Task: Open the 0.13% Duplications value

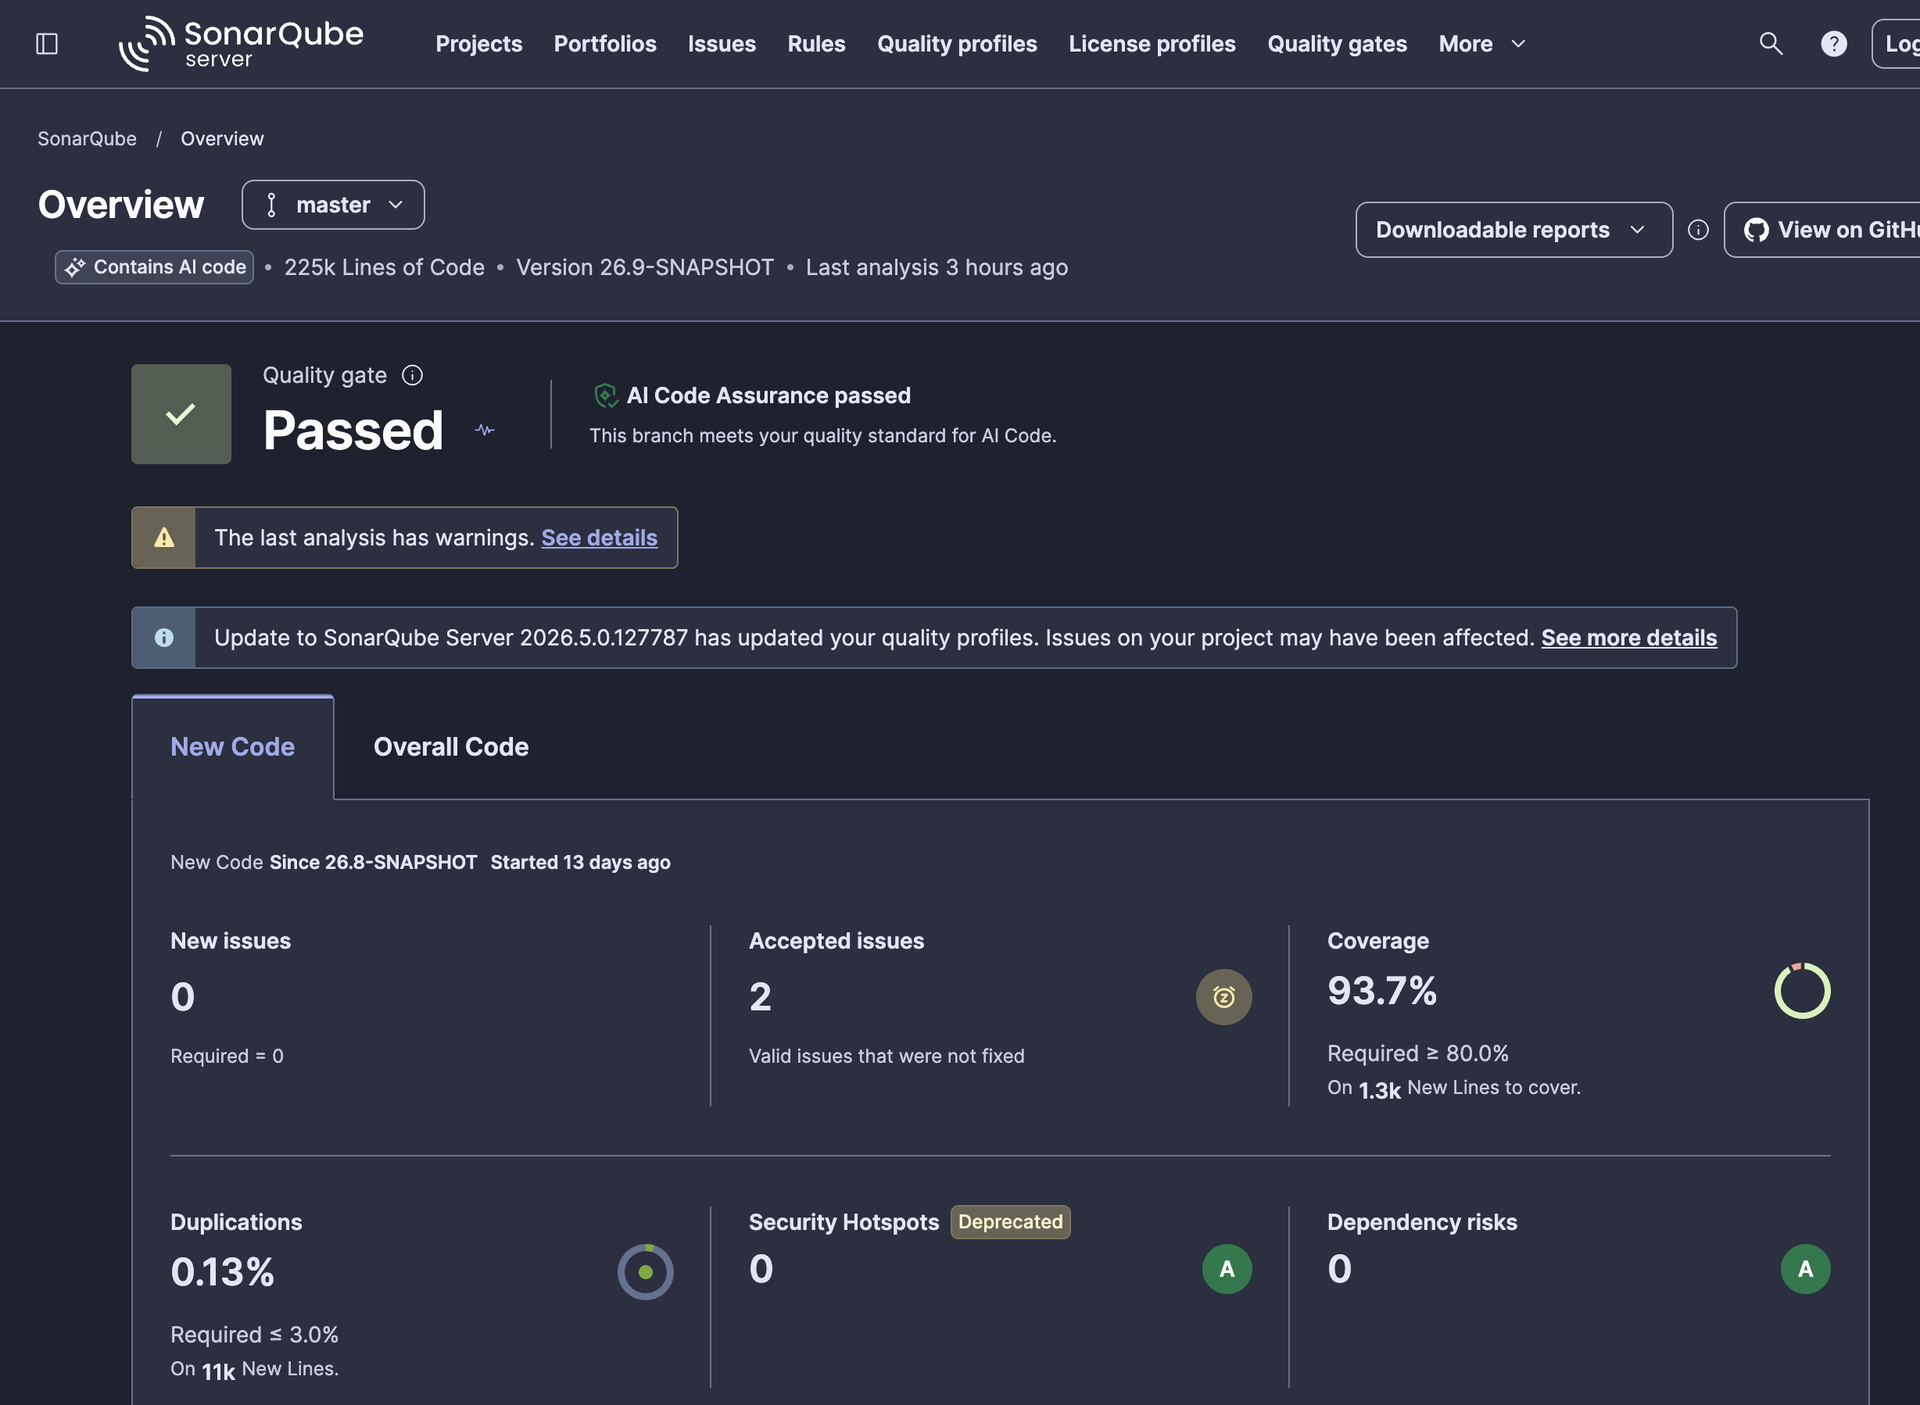Action: click(x=222, y=1272)
